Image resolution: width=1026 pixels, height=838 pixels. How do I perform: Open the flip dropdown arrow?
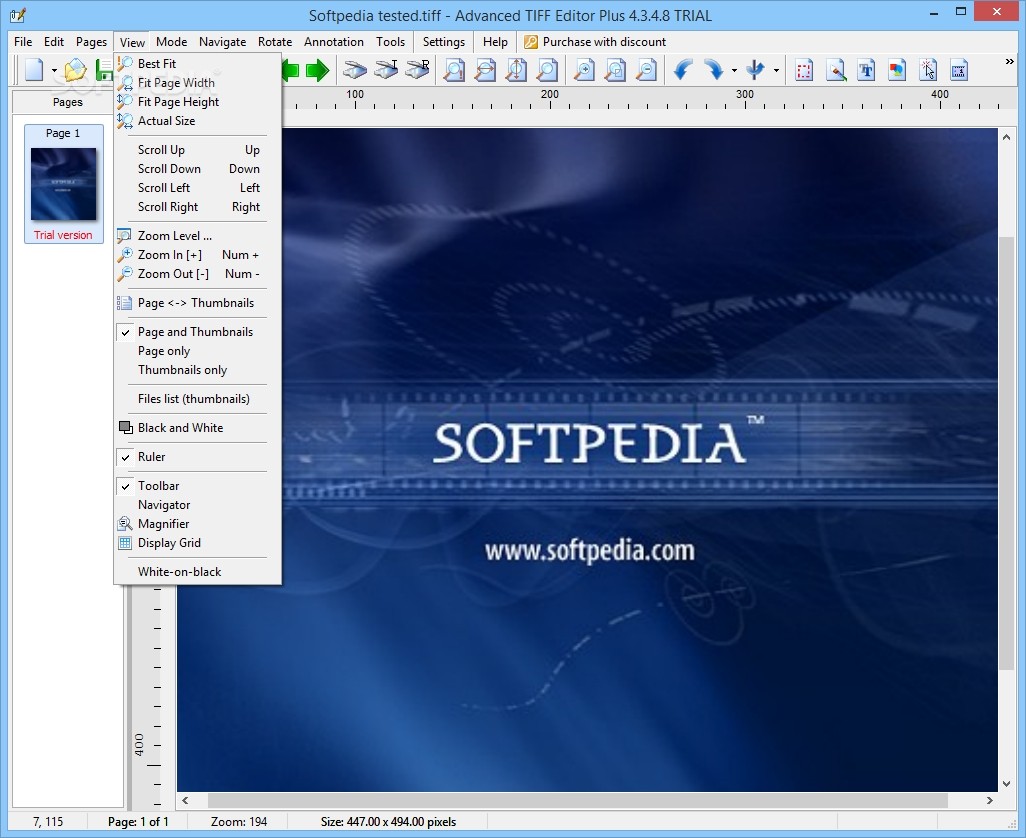pos(776,70)
